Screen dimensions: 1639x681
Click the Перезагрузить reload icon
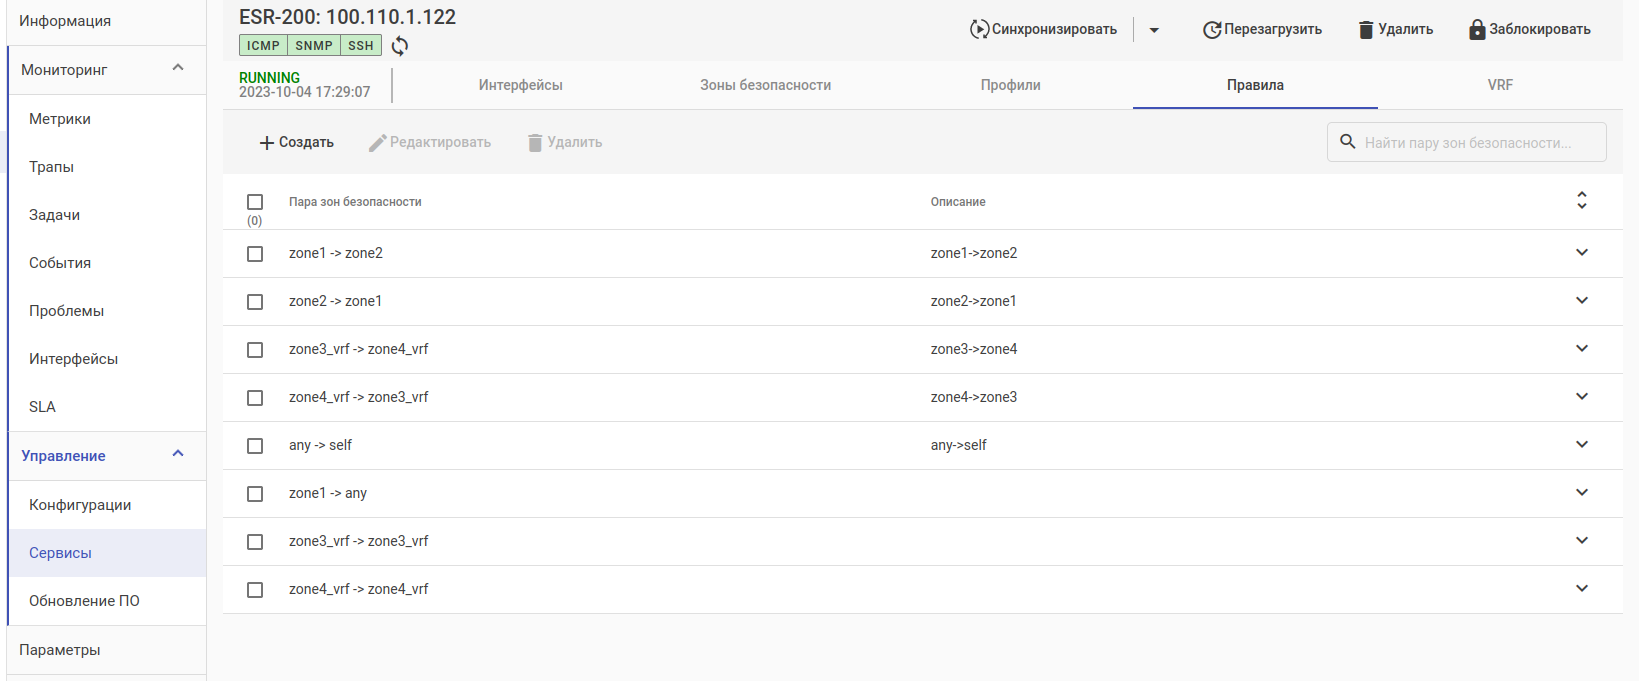[1211, 30]
